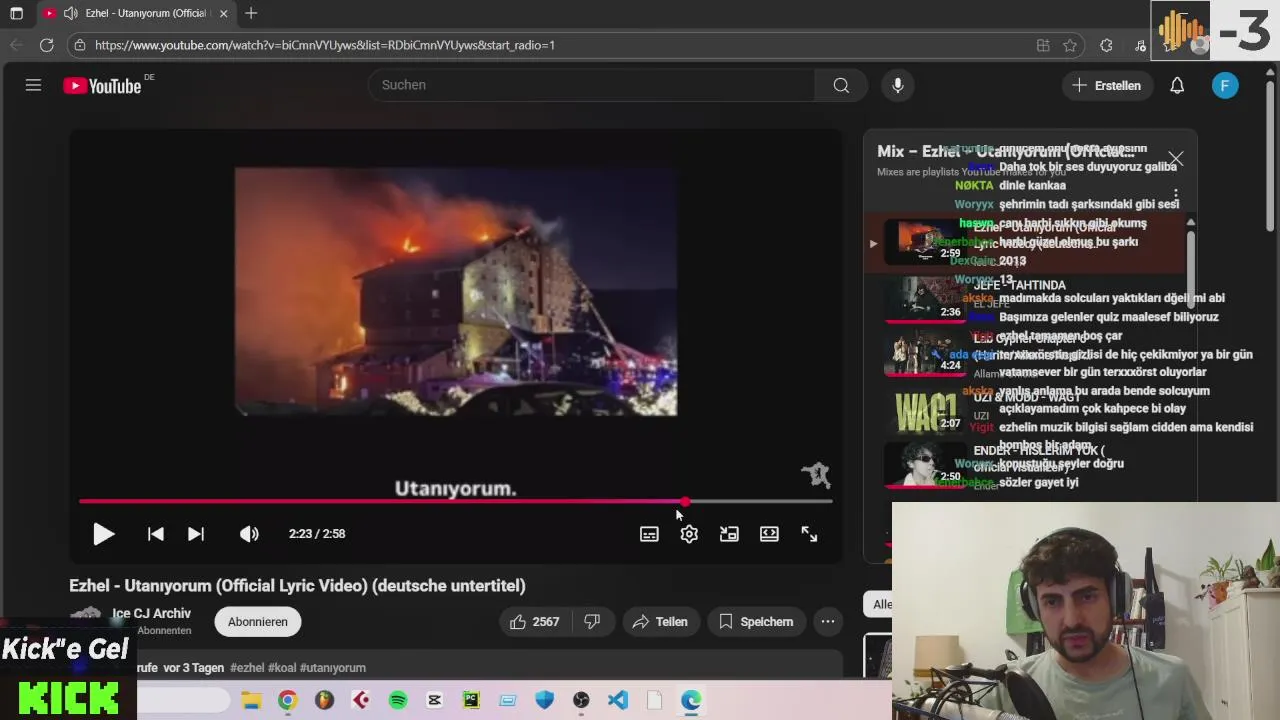Skip to the previous video
This screenshot has width=1280, height=720.
[155, 534]
